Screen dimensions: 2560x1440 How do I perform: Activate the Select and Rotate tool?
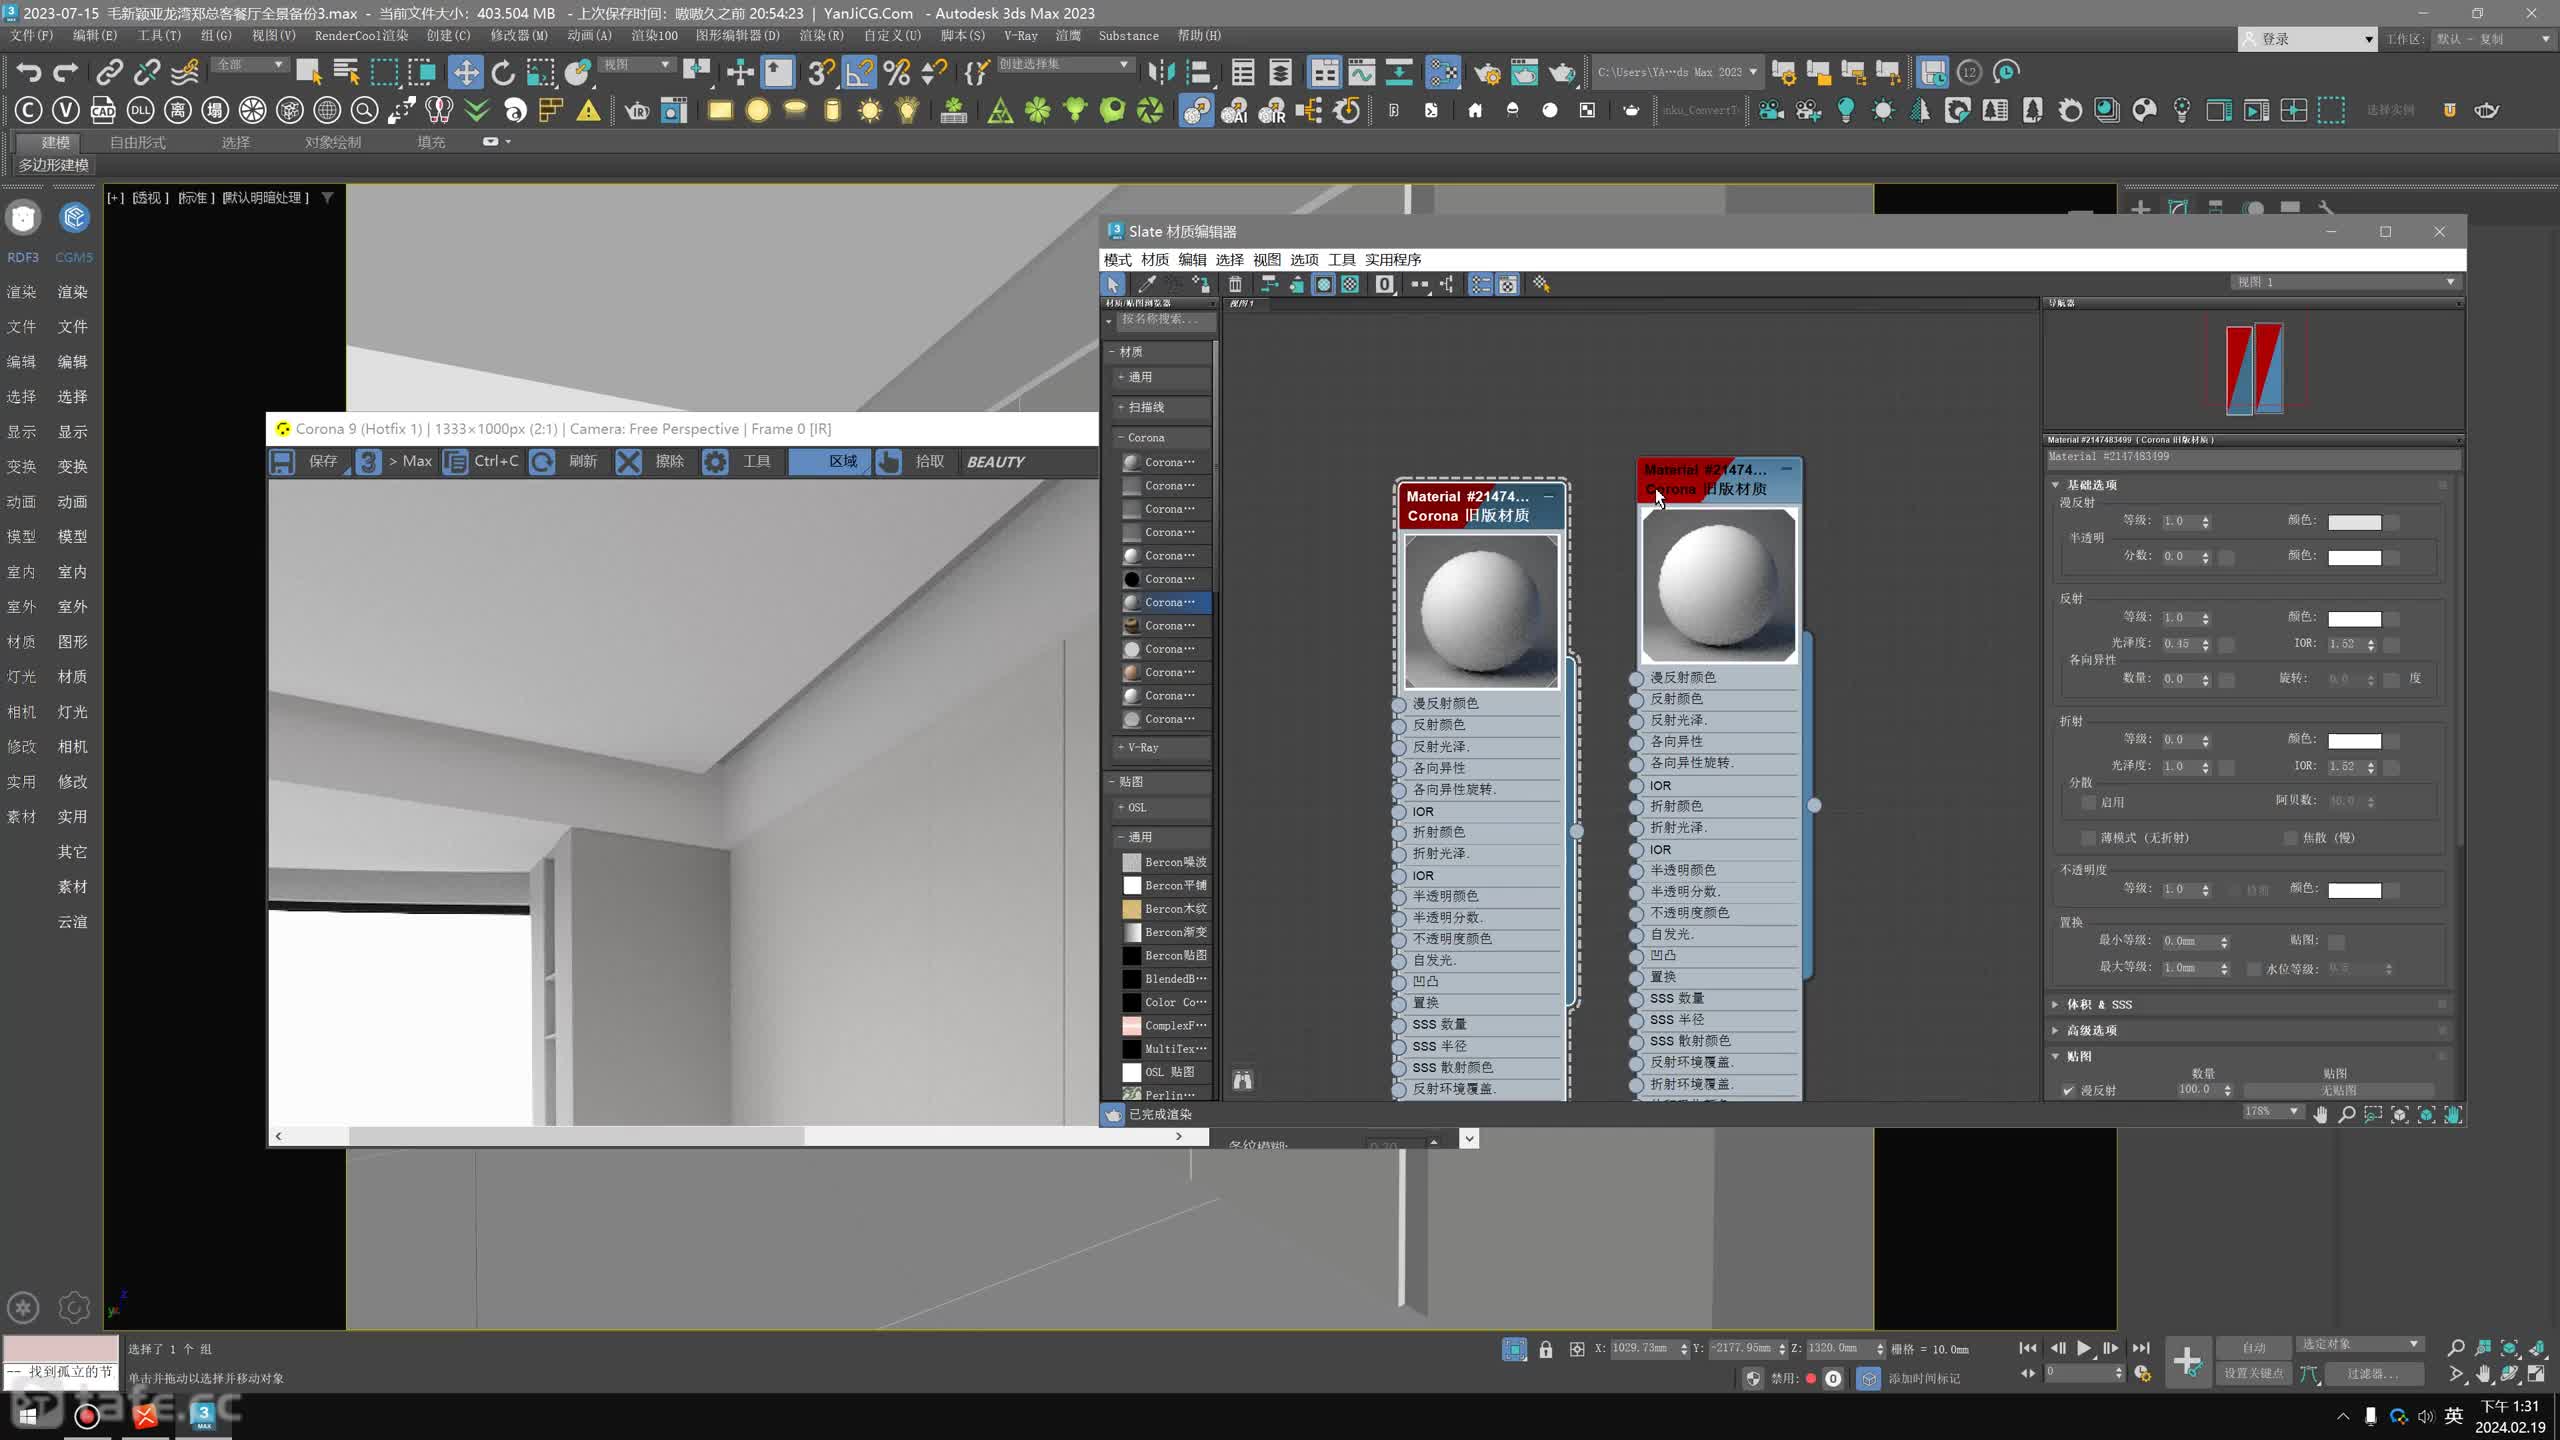[503, 72]
